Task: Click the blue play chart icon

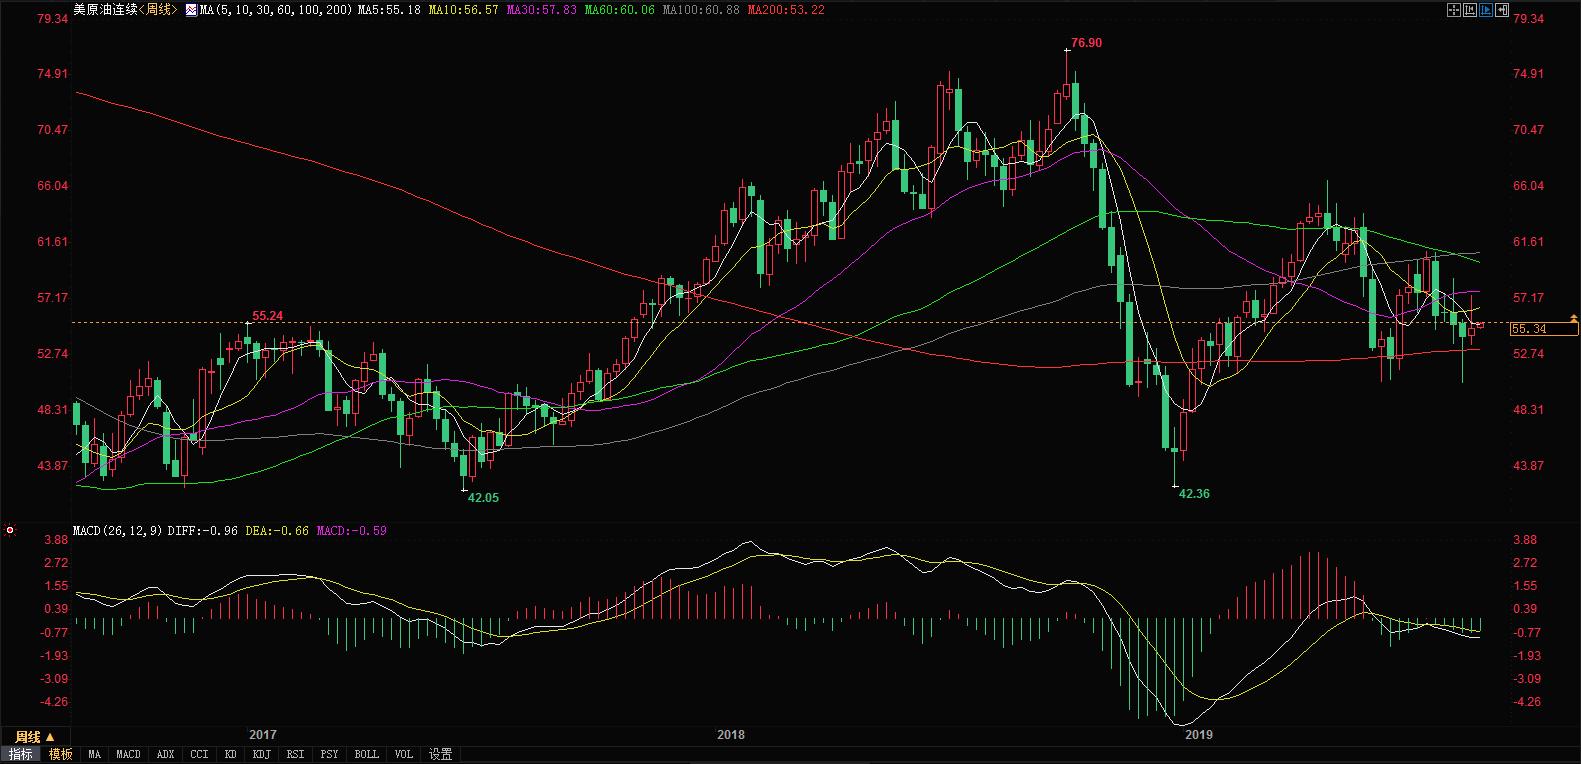Action: [x=1486, y=10]
